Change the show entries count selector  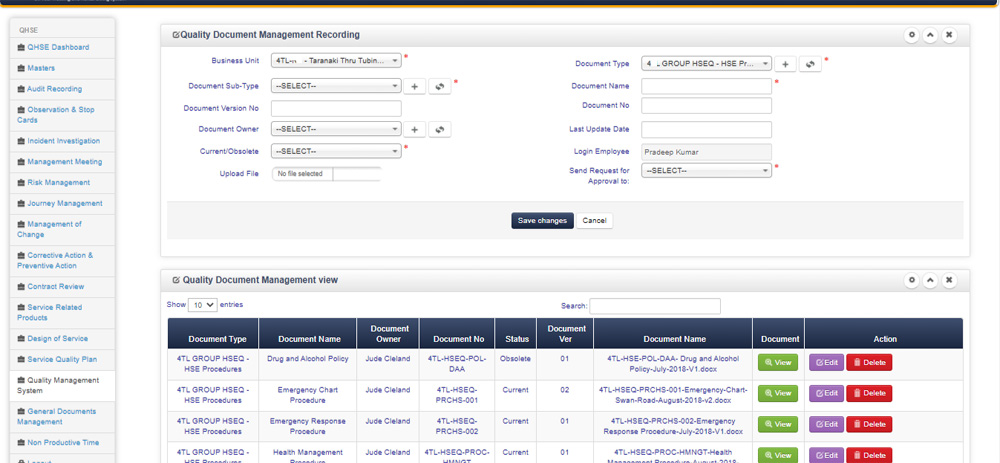click(203, 305)
